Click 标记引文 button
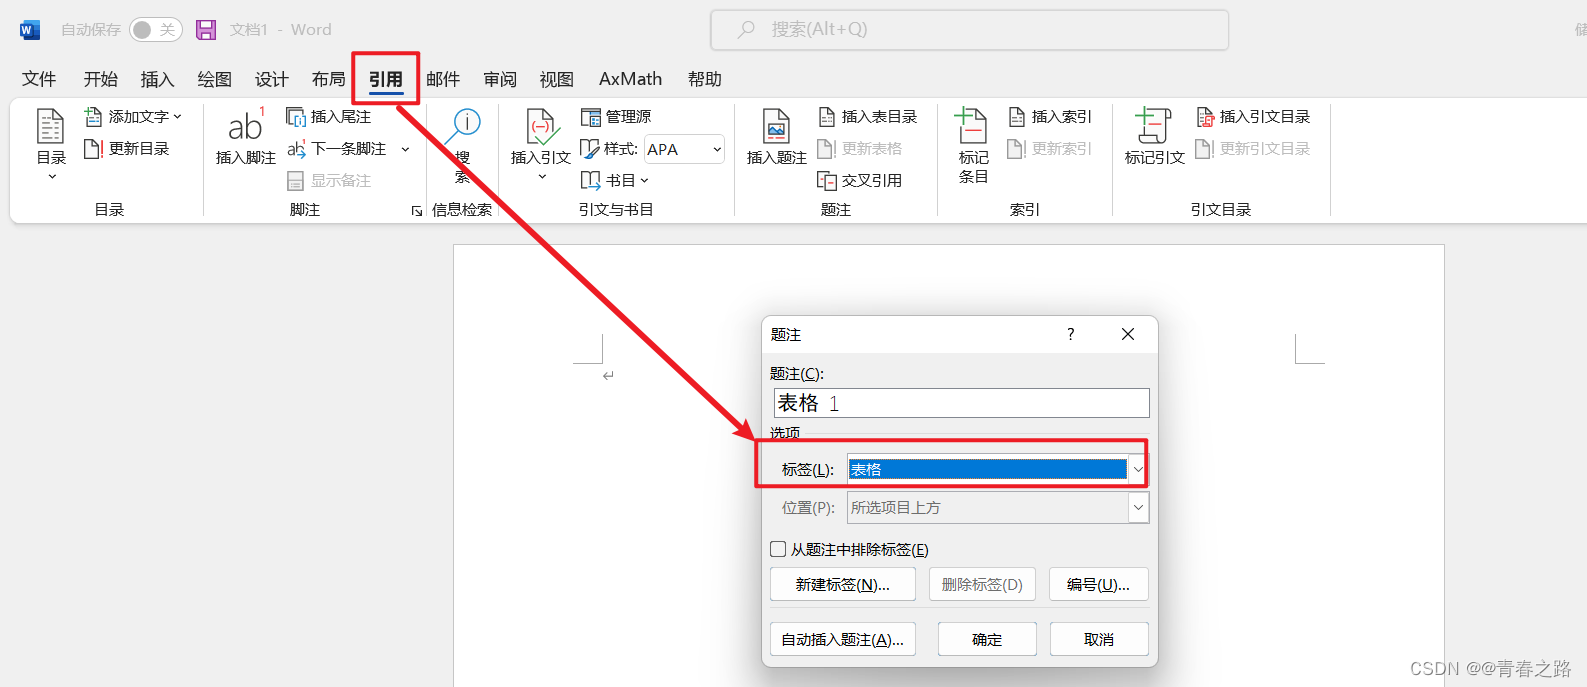Screen dimensions: 1587x687 tap(1154, 137)
